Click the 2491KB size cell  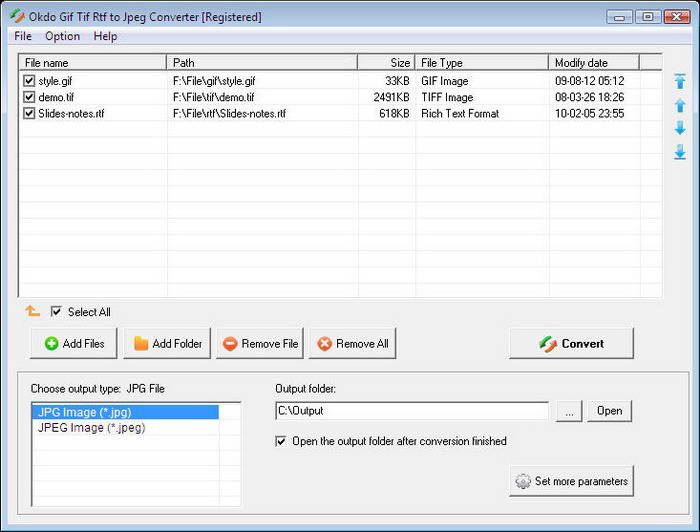392,97
